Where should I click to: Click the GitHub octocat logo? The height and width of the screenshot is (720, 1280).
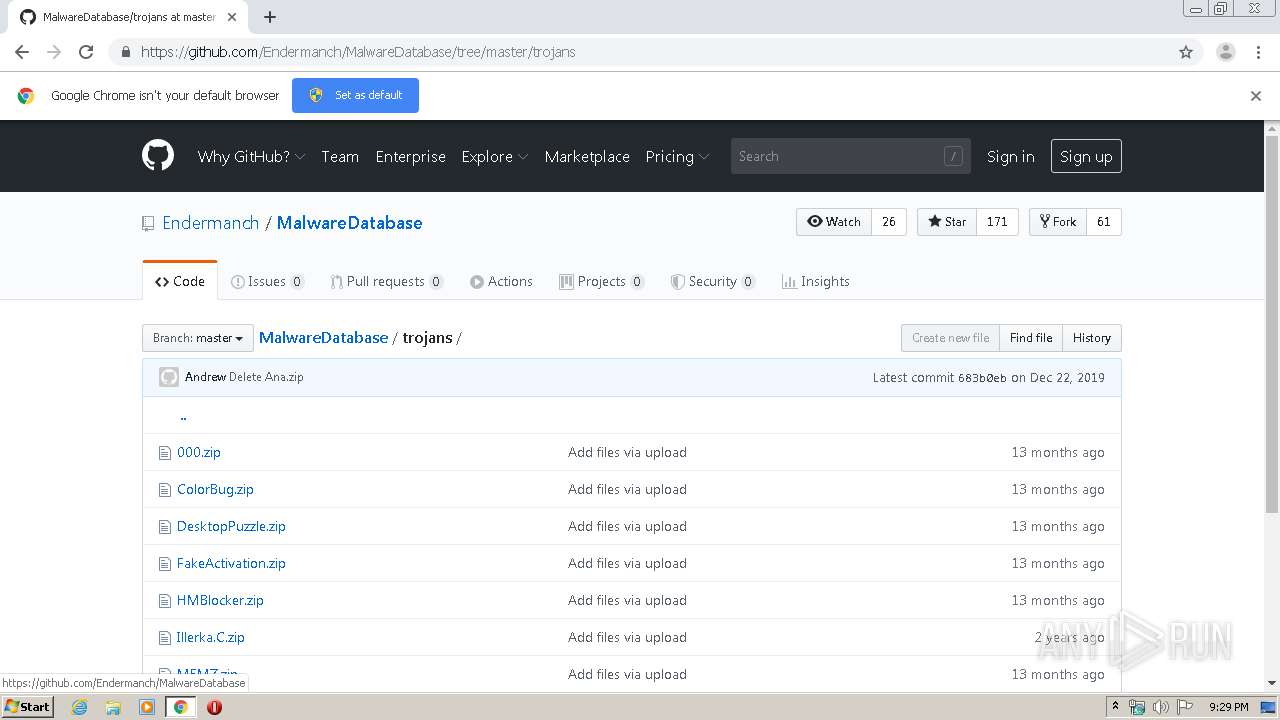tap(158, 156)
